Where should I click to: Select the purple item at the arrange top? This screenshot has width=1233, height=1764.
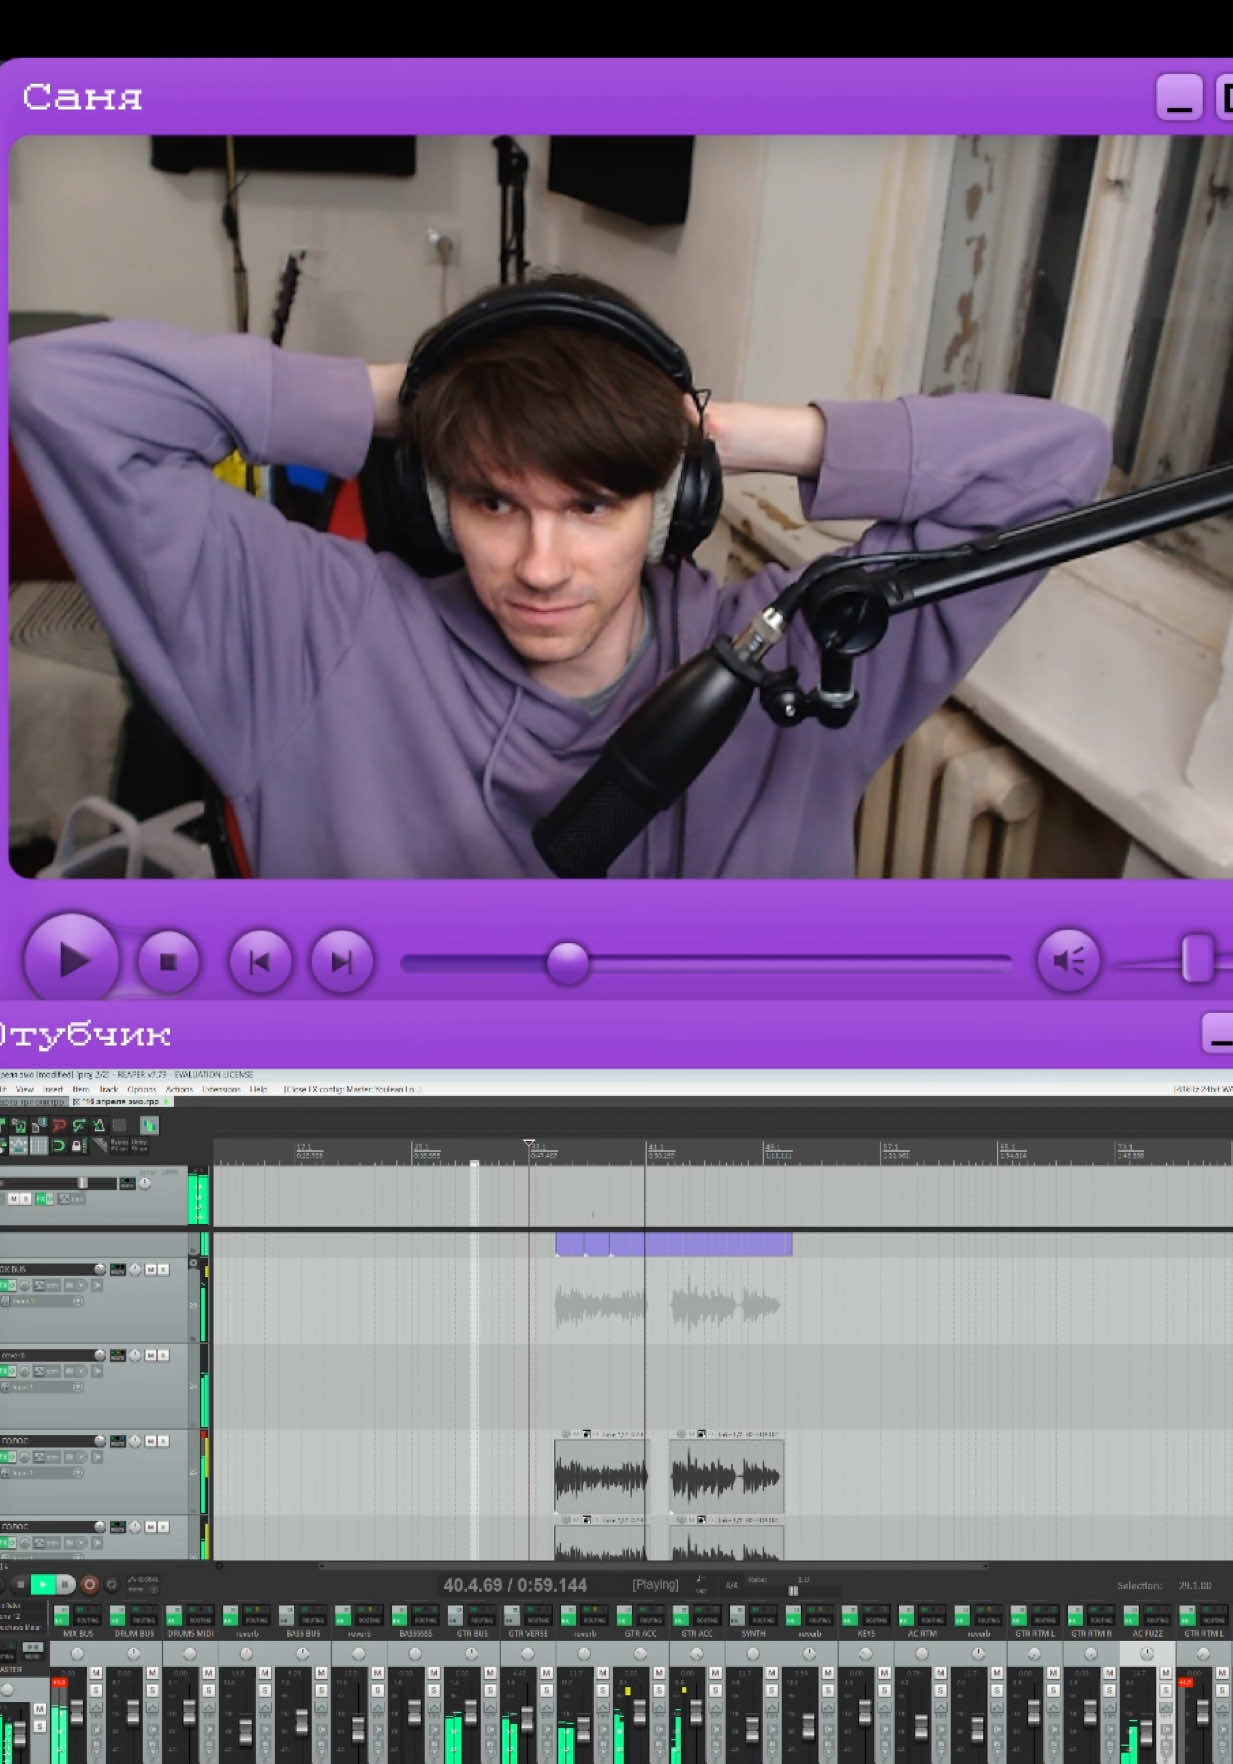(673, 1244)
